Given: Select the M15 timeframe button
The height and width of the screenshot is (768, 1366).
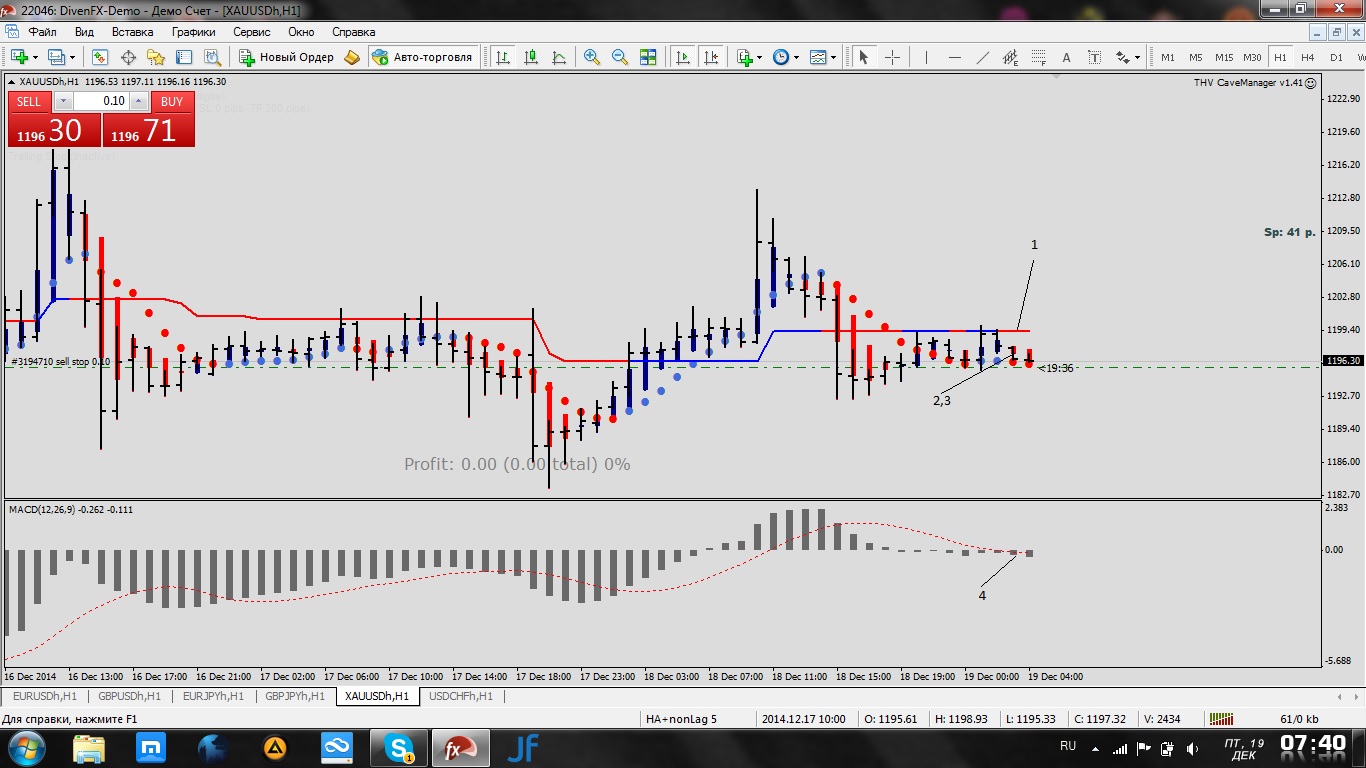Looking at the screenshot, I should coord(1224,57).
